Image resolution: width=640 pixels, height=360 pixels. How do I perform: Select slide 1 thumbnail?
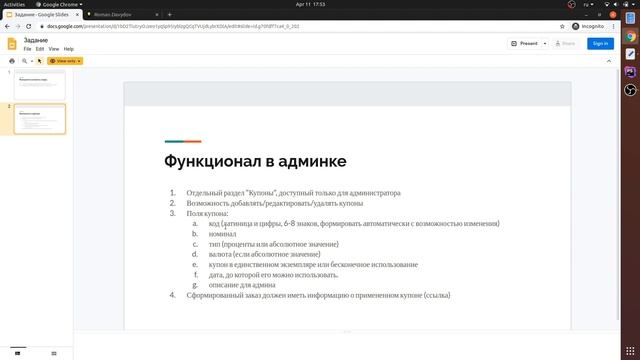click(x=40, y=84)
